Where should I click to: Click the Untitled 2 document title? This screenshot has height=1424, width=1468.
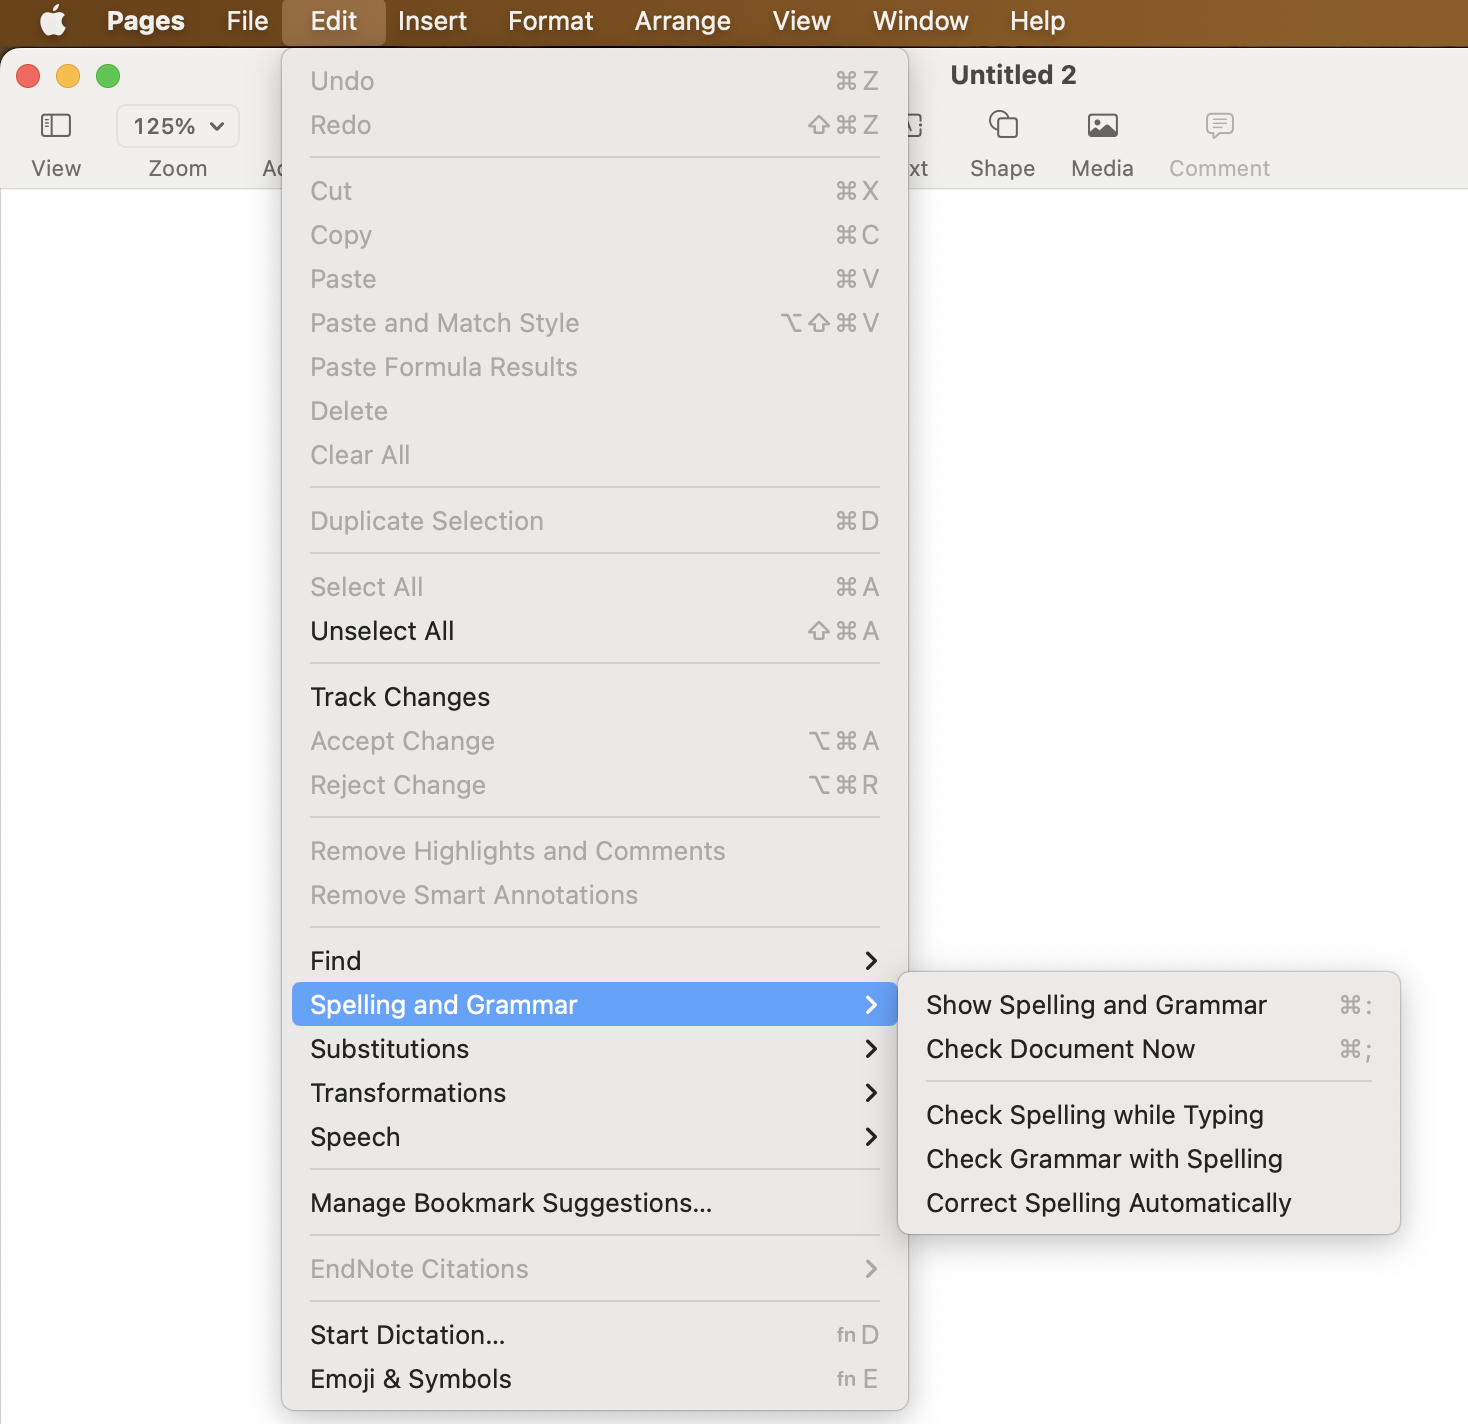pyautogui.click(x=1013, y=75)
